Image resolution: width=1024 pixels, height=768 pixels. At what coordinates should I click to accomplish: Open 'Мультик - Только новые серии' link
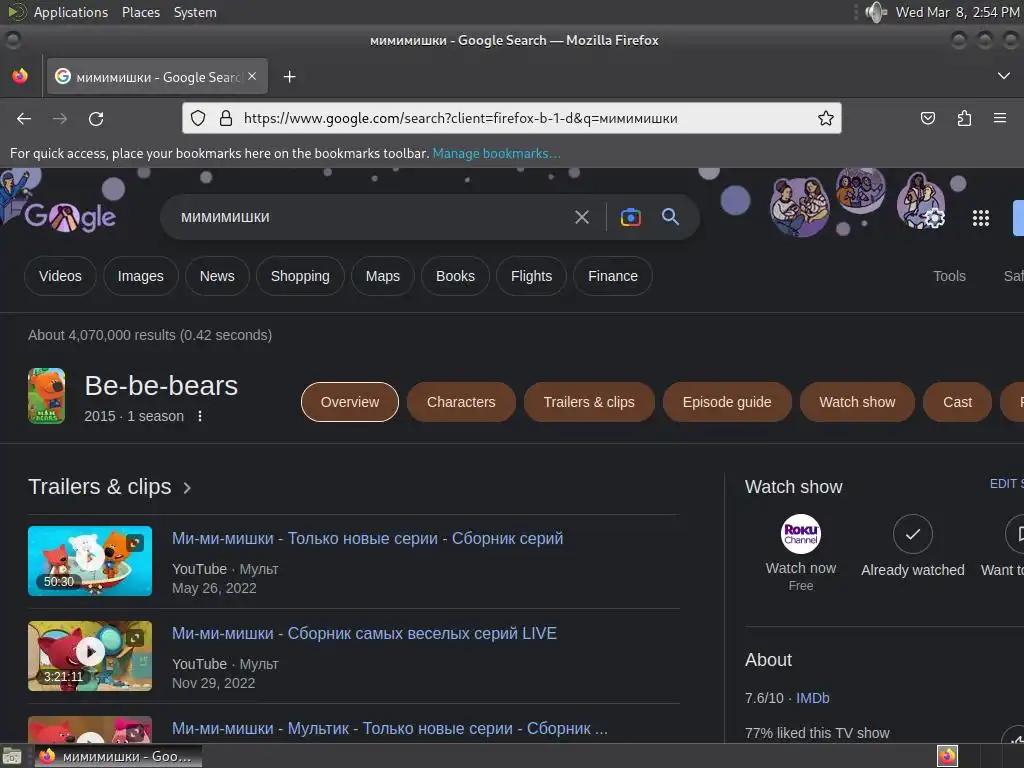tap(390, 728)
